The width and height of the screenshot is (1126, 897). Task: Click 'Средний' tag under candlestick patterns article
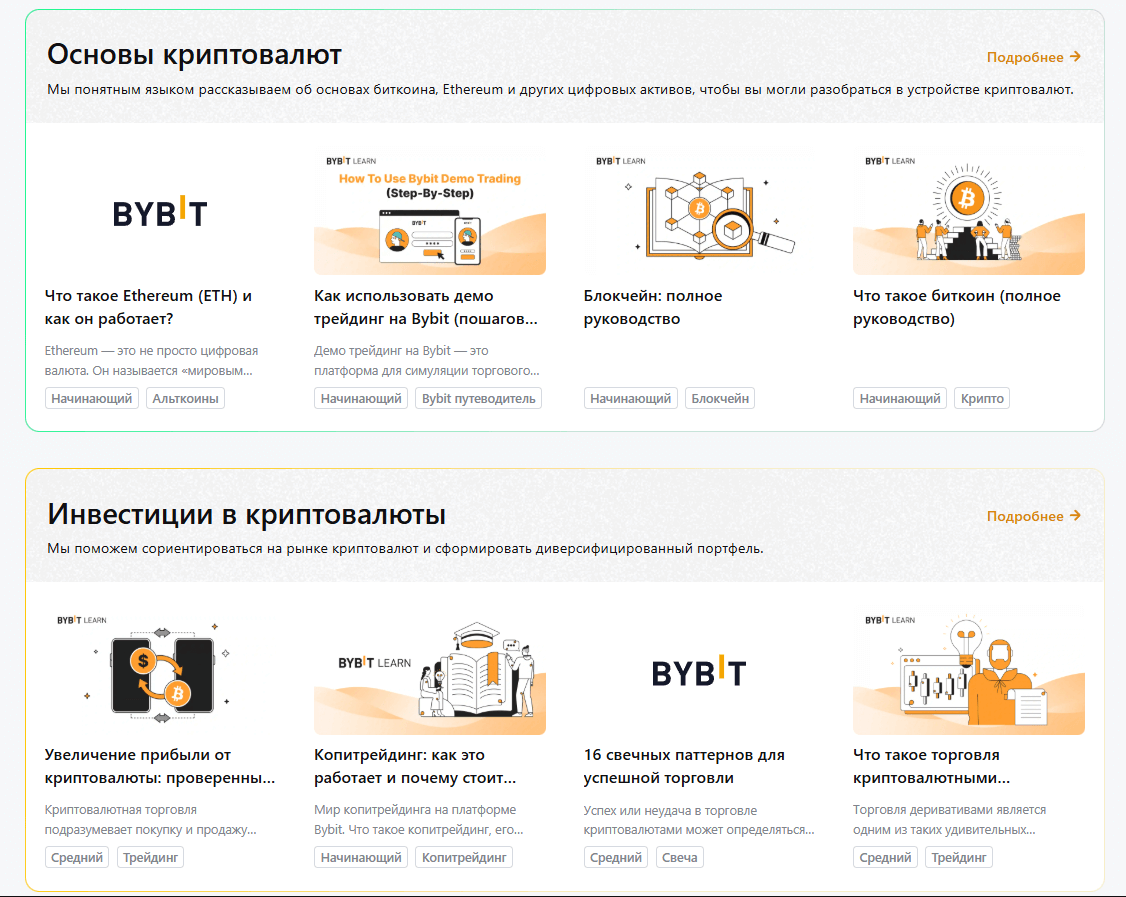[616, 858]
